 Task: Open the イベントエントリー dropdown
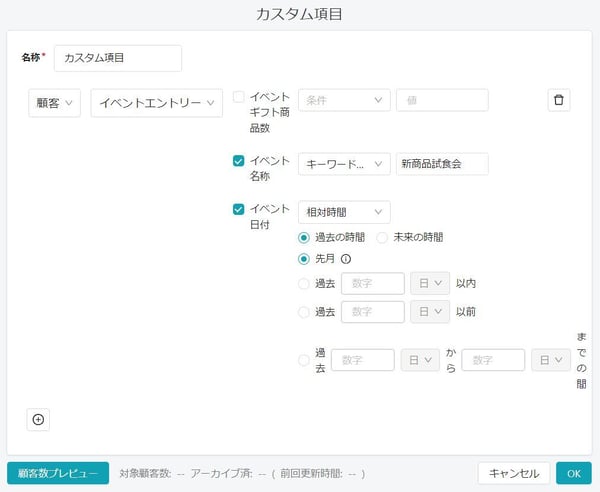pyautogui.click(x=157, y=104)
